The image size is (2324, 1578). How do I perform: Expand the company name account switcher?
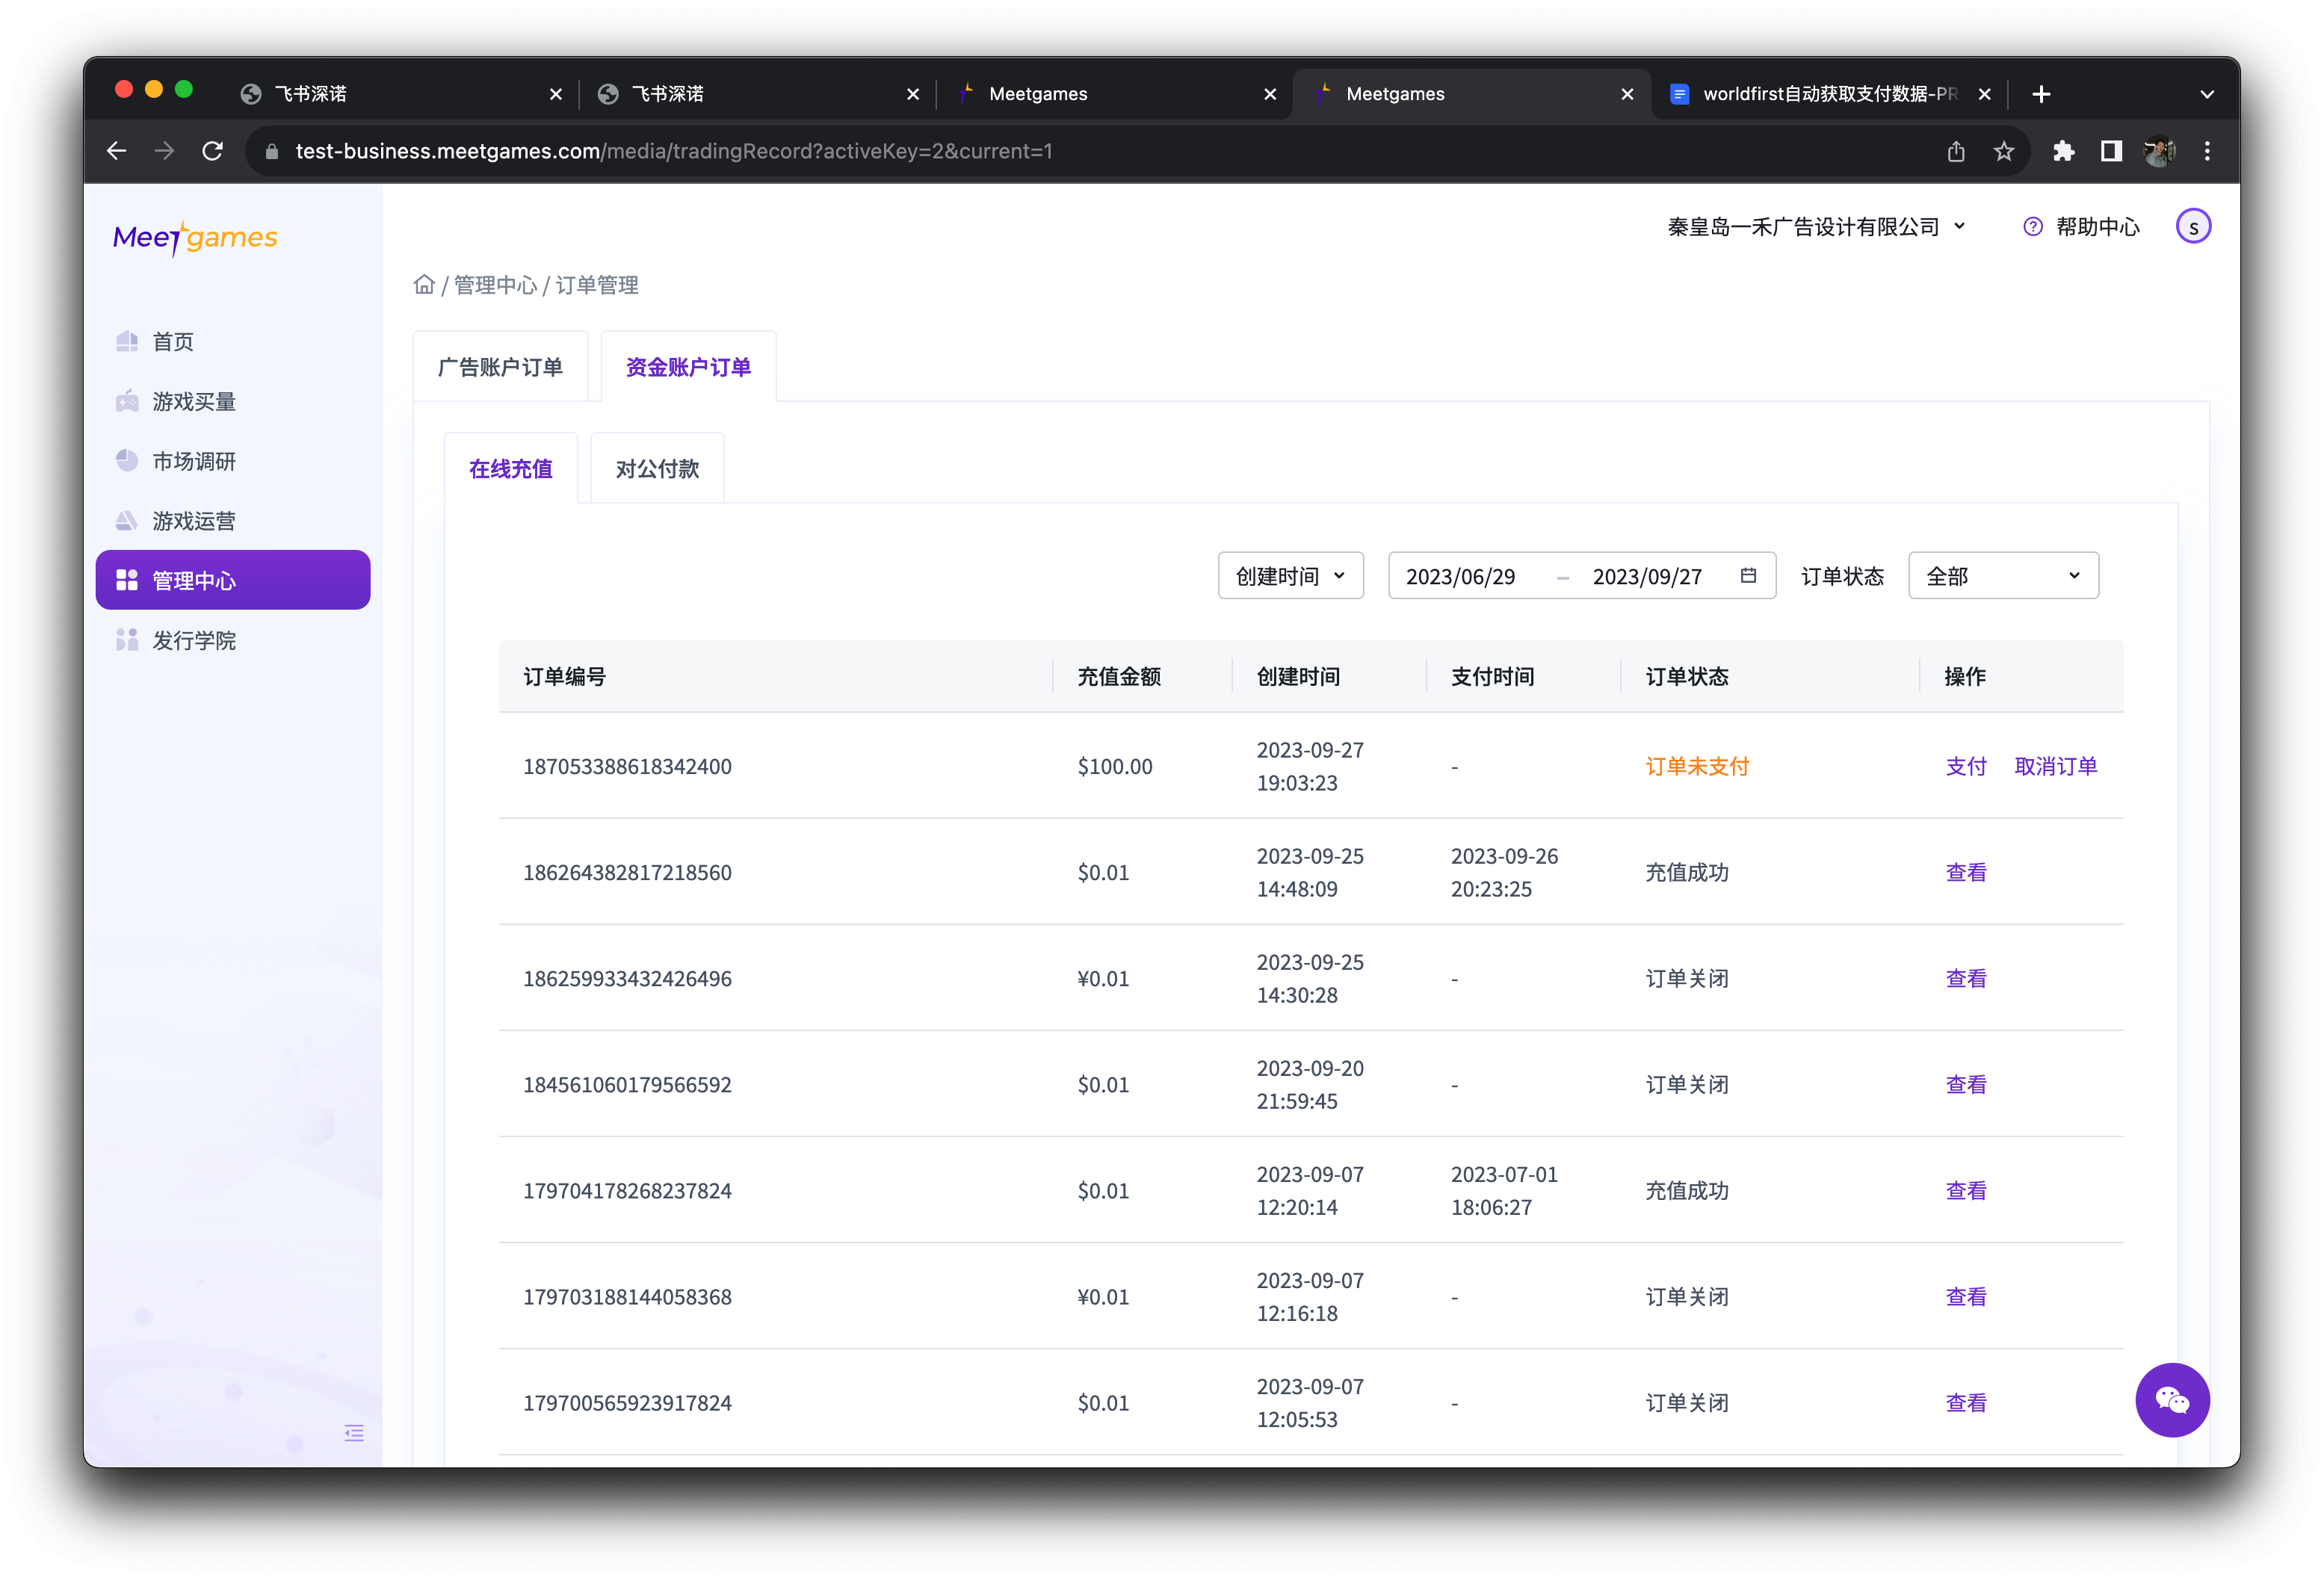pos(1816,227)
